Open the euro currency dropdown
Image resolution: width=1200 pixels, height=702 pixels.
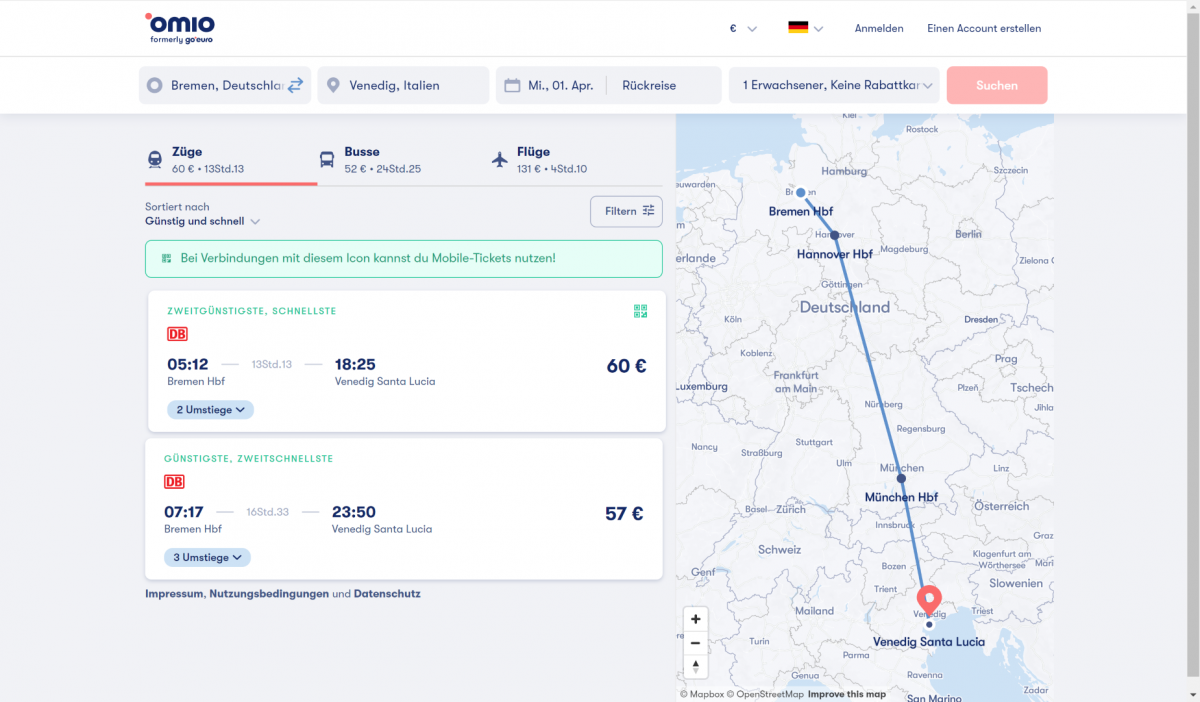click(742, 28)
